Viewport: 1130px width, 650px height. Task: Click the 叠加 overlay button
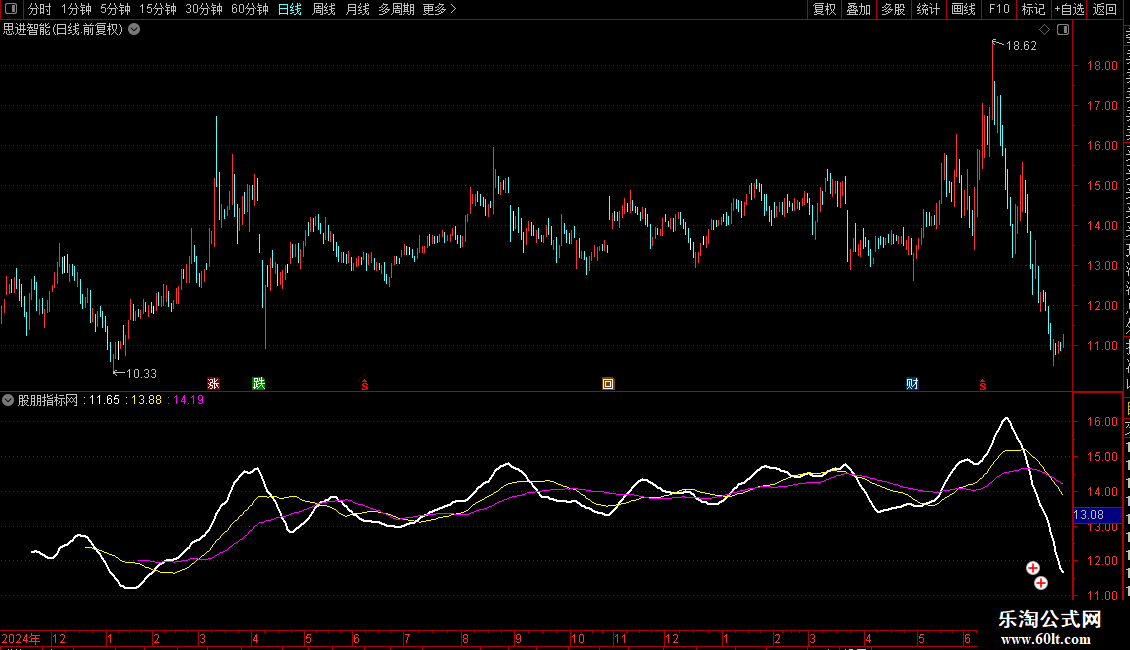pyautogui.click(x=859, y=9)
